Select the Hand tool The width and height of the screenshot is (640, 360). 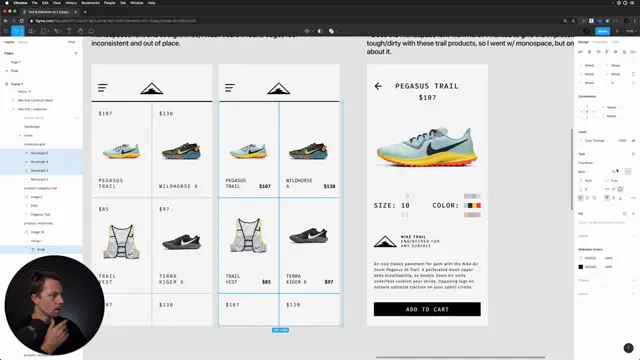pos(80,31)
